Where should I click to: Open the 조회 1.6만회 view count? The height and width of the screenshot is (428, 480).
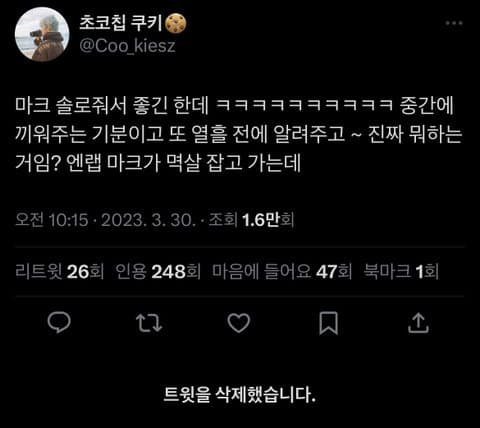[251, 220]
